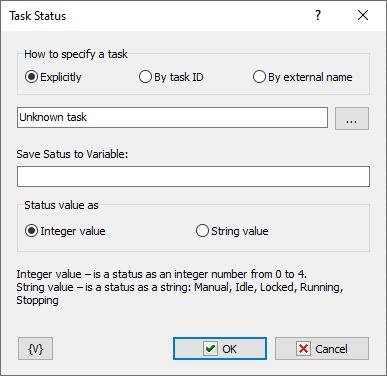Screen dimensions: 387x376
Task: Close the Task Status dialog
Action: coord(363,15)
